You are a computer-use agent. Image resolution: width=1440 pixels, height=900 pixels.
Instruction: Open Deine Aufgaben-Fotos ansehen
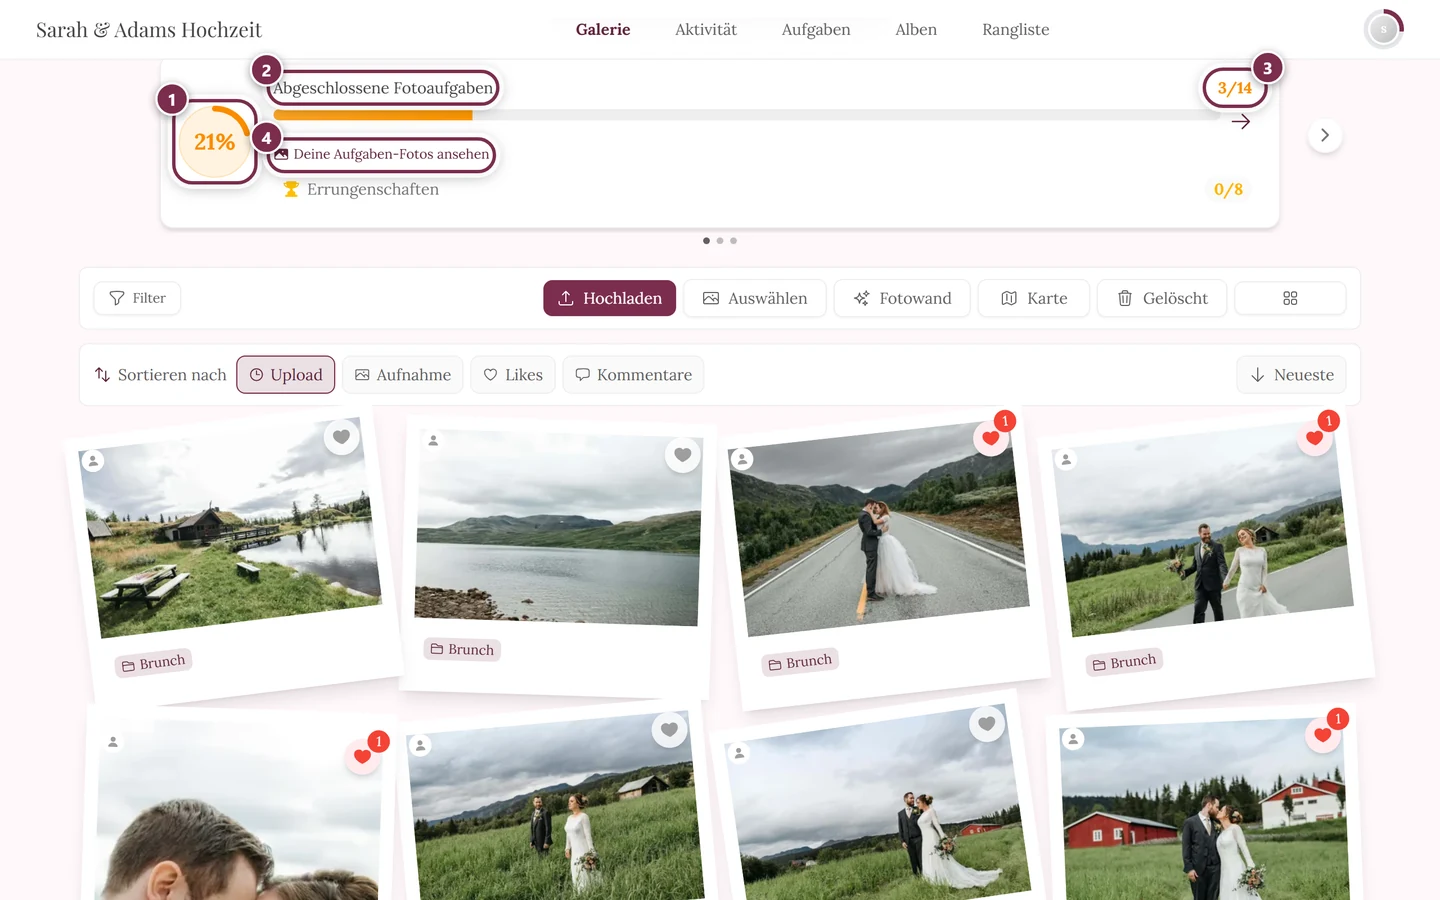[382, 154]
